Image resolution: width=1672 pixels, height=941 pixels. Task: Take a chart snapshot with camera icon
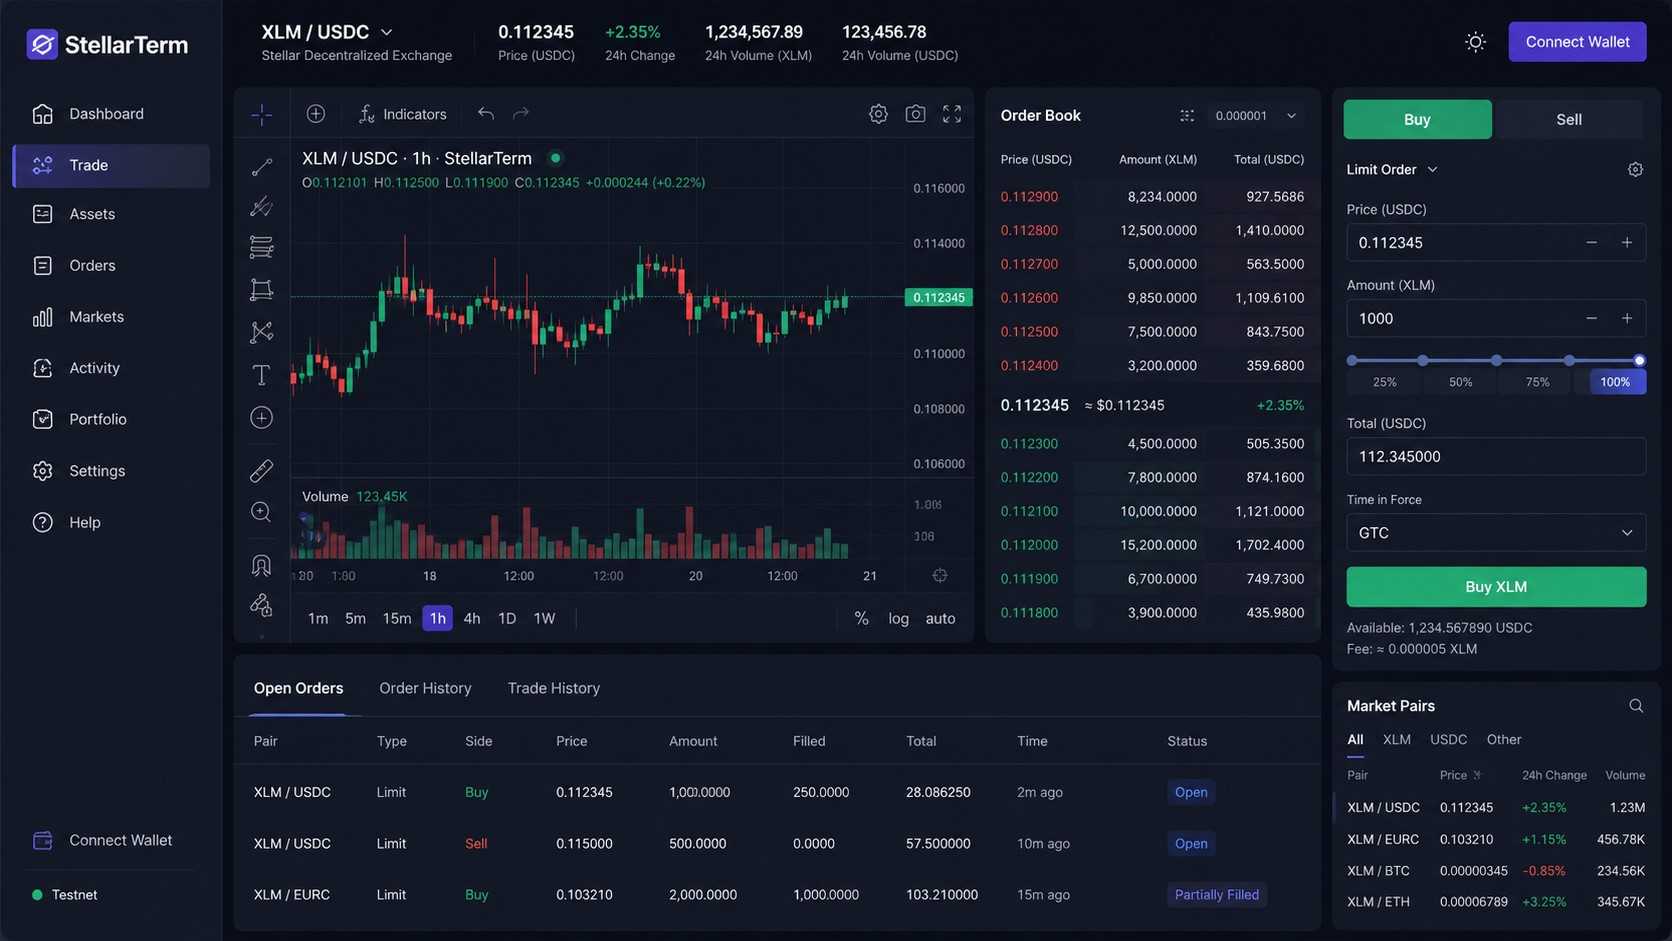click(x=915, y=114)
